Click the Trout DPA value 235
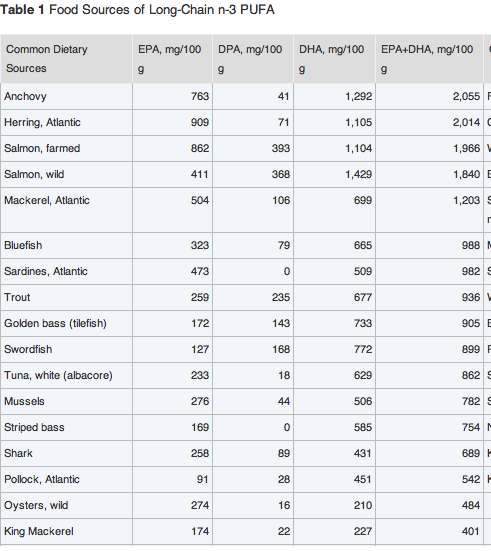This screenshot has width=491, height=551. [x=281, y=297]
